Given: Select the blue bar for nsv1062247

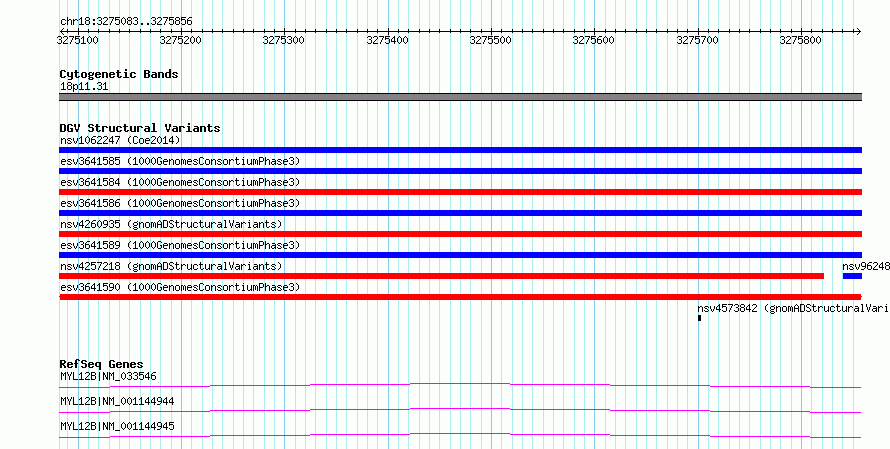Looking at the screenshot, I should 460,150.
